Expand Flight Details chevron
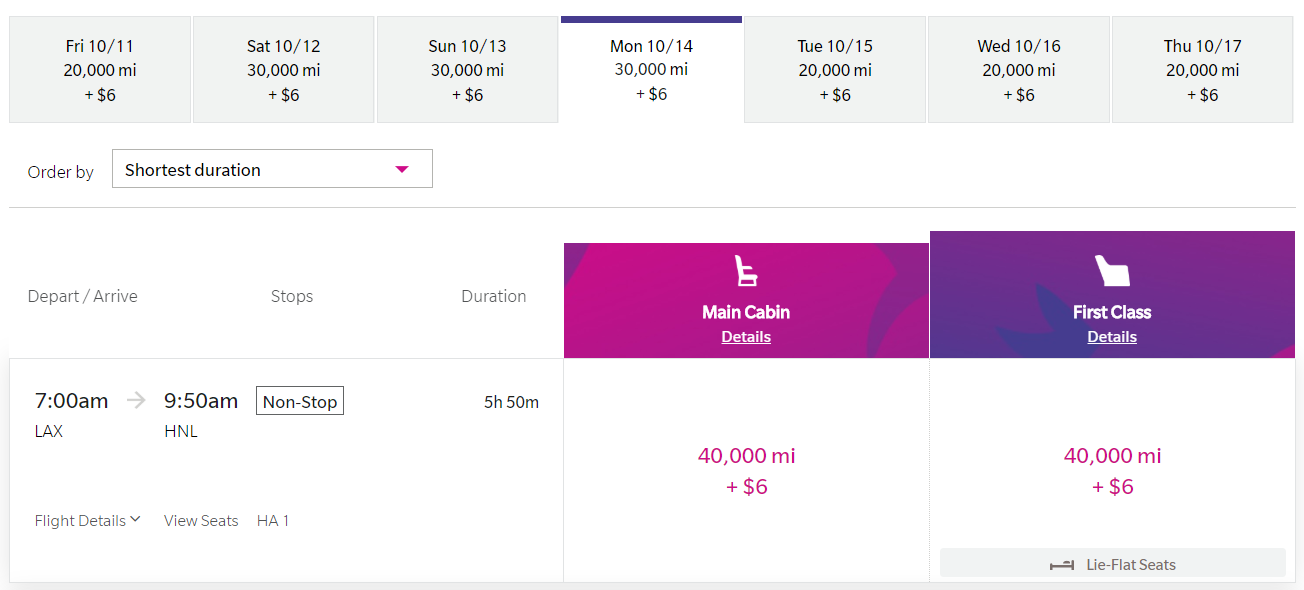This screenshot has height=590, width=1304. [135, 520]
